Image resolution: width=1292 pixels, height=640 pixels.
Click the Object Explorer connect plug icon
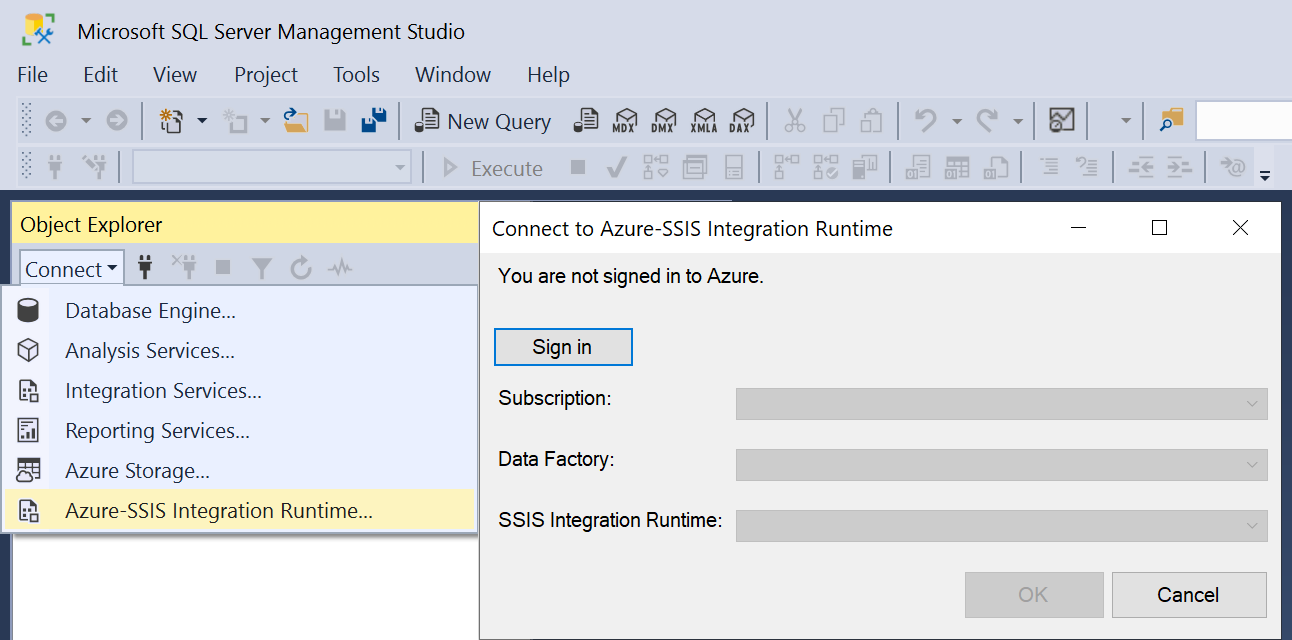tap(145, 267)
